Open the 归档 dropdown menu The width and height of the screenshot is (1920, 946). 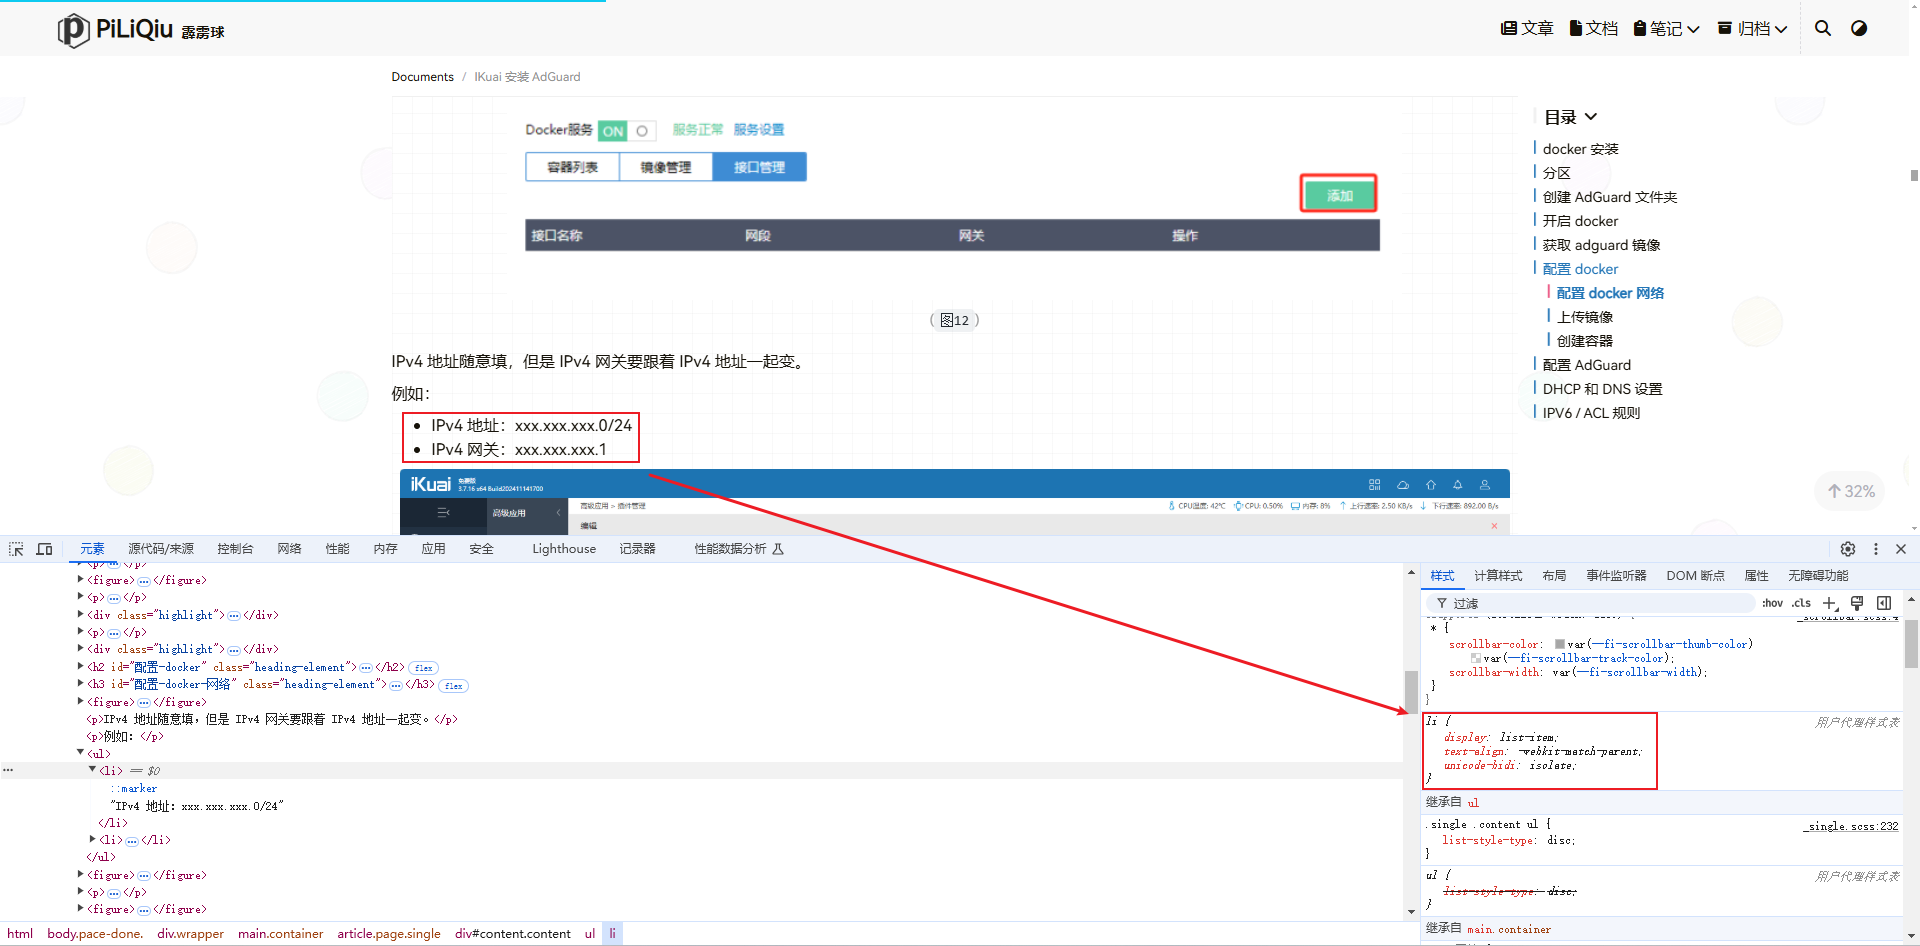point(1752,28)
